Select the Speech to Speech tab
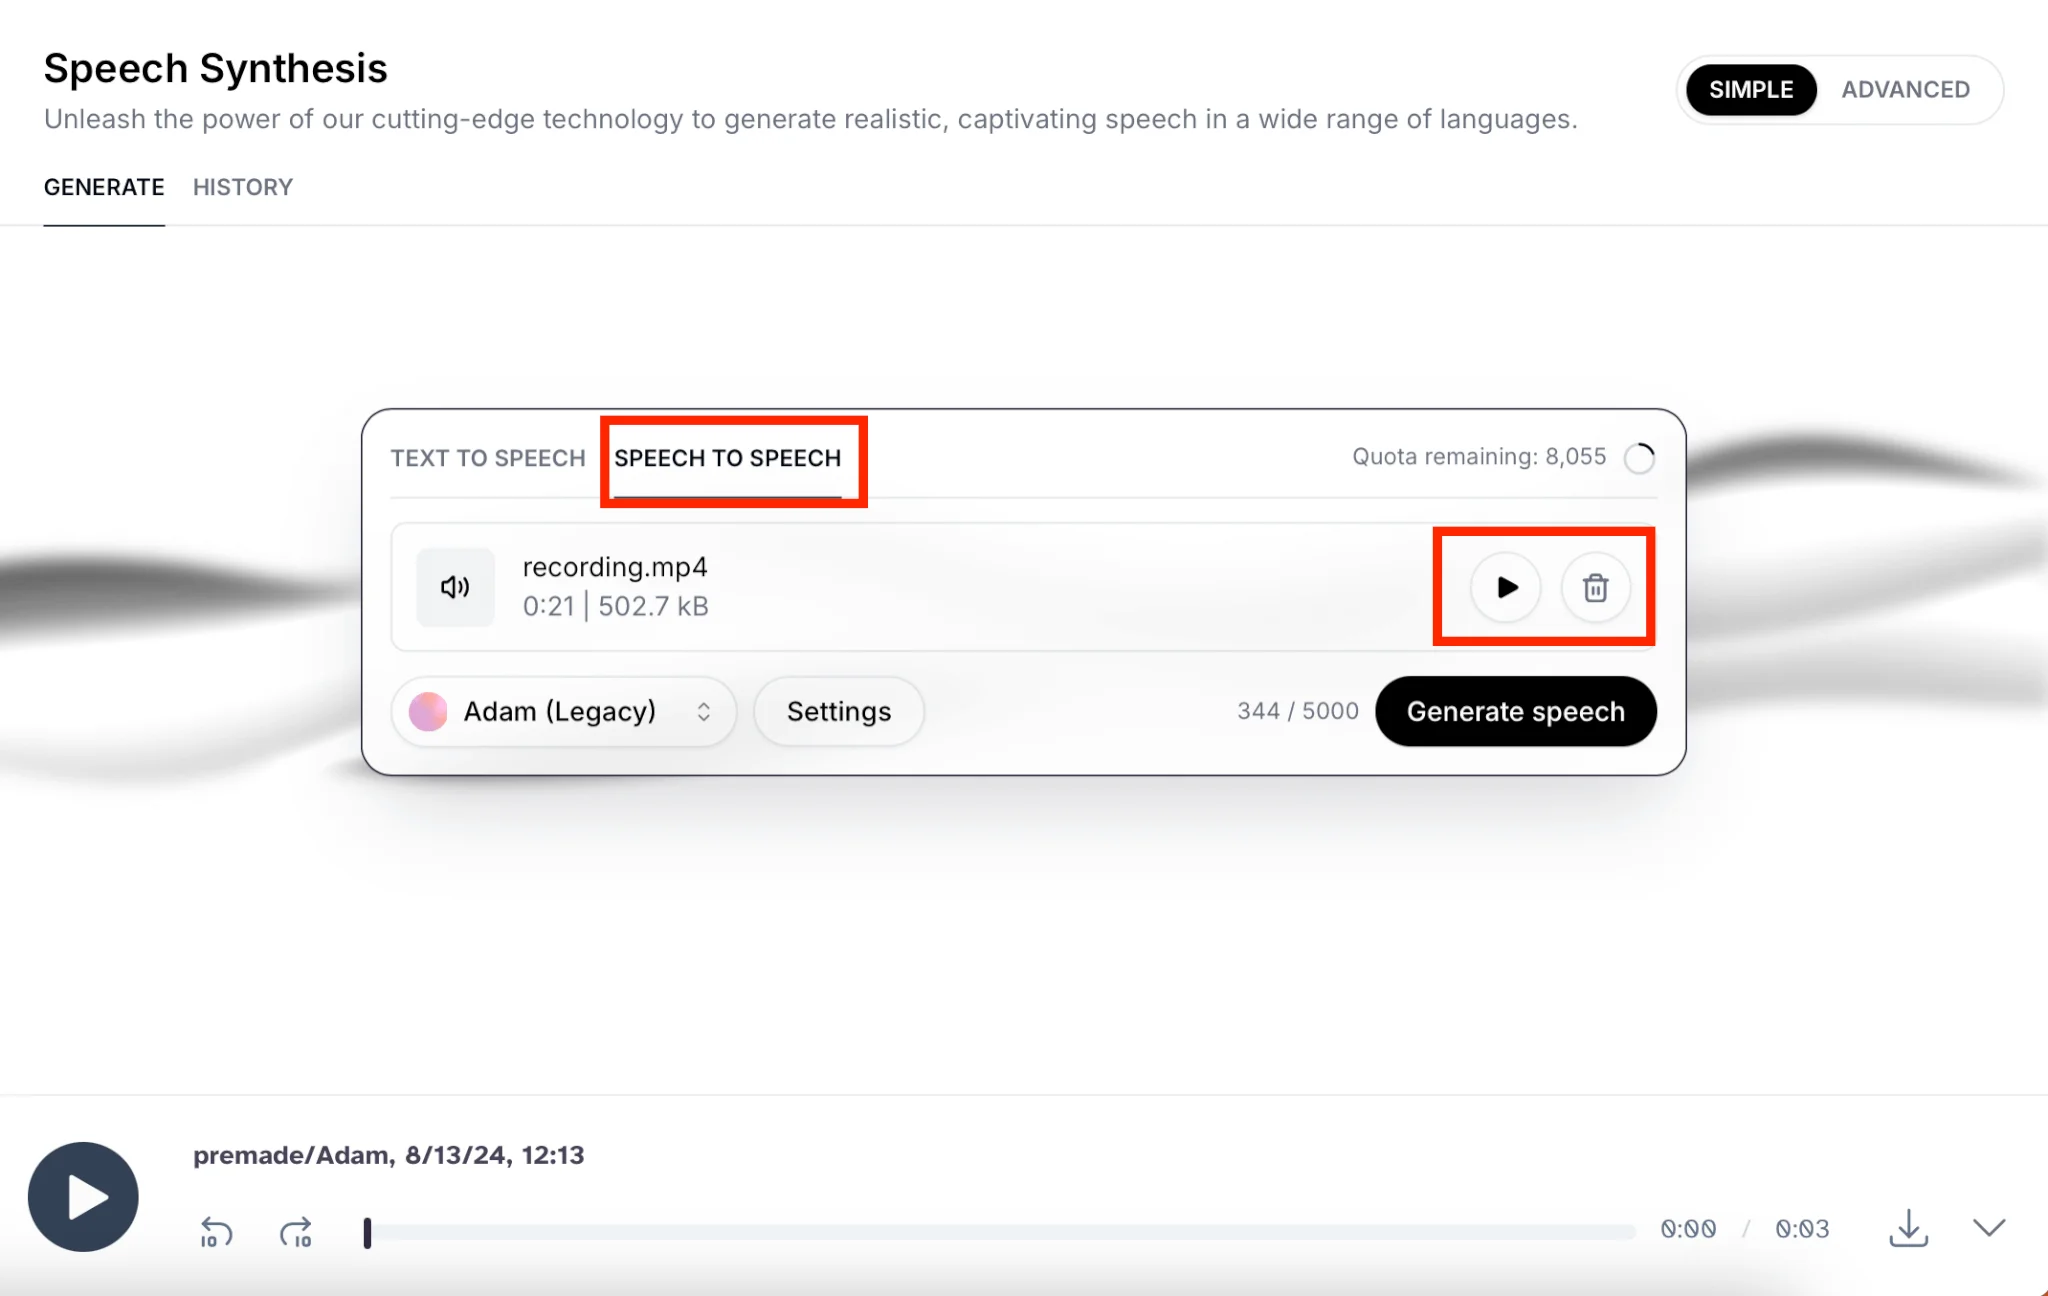The height and width of the screenshot is (1296, 2048). (727, 458)
